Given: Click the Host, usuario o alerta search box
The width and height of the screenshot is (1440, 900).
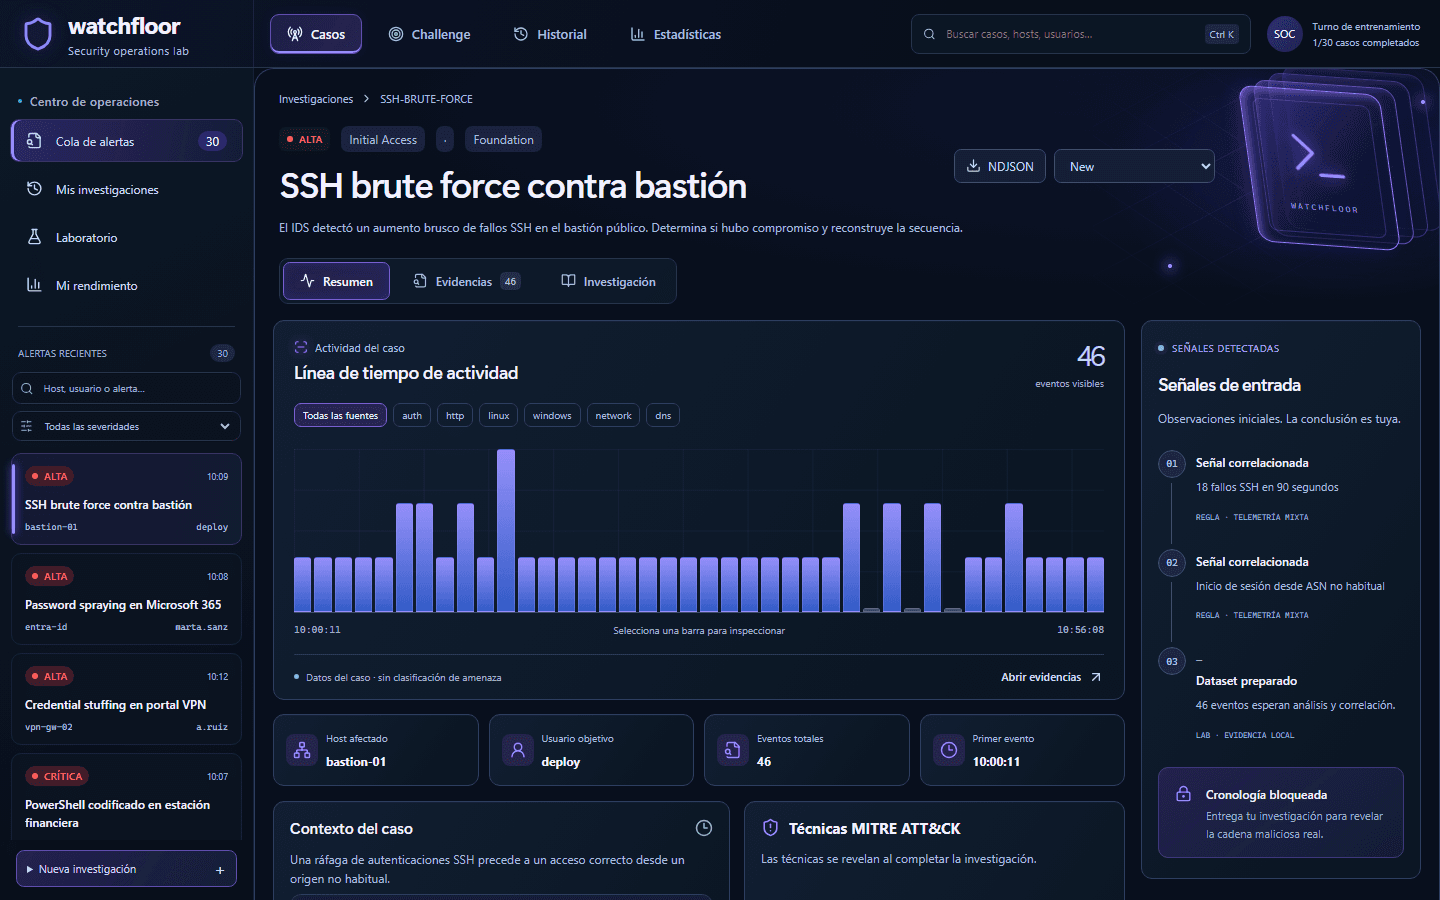Looking at the screenshot, I should (126, 388).
